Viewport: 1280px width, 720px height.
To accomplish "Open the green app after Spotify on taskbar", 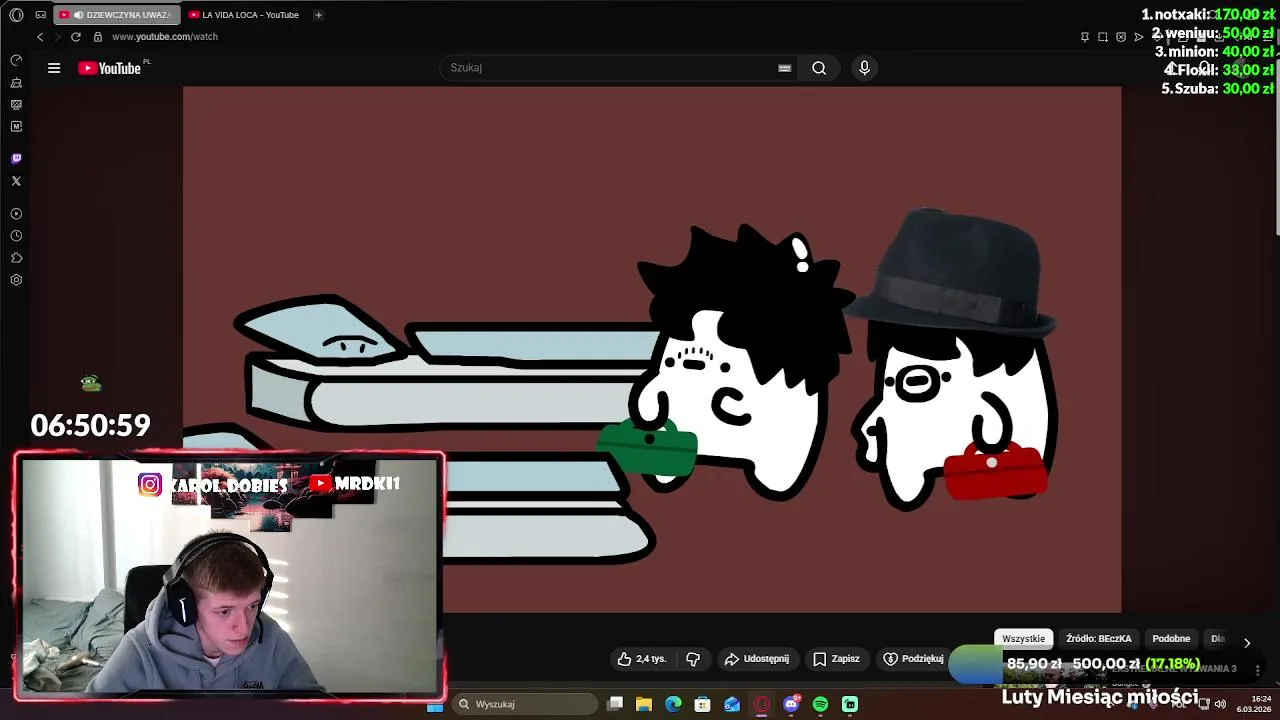I will [850, 705].
